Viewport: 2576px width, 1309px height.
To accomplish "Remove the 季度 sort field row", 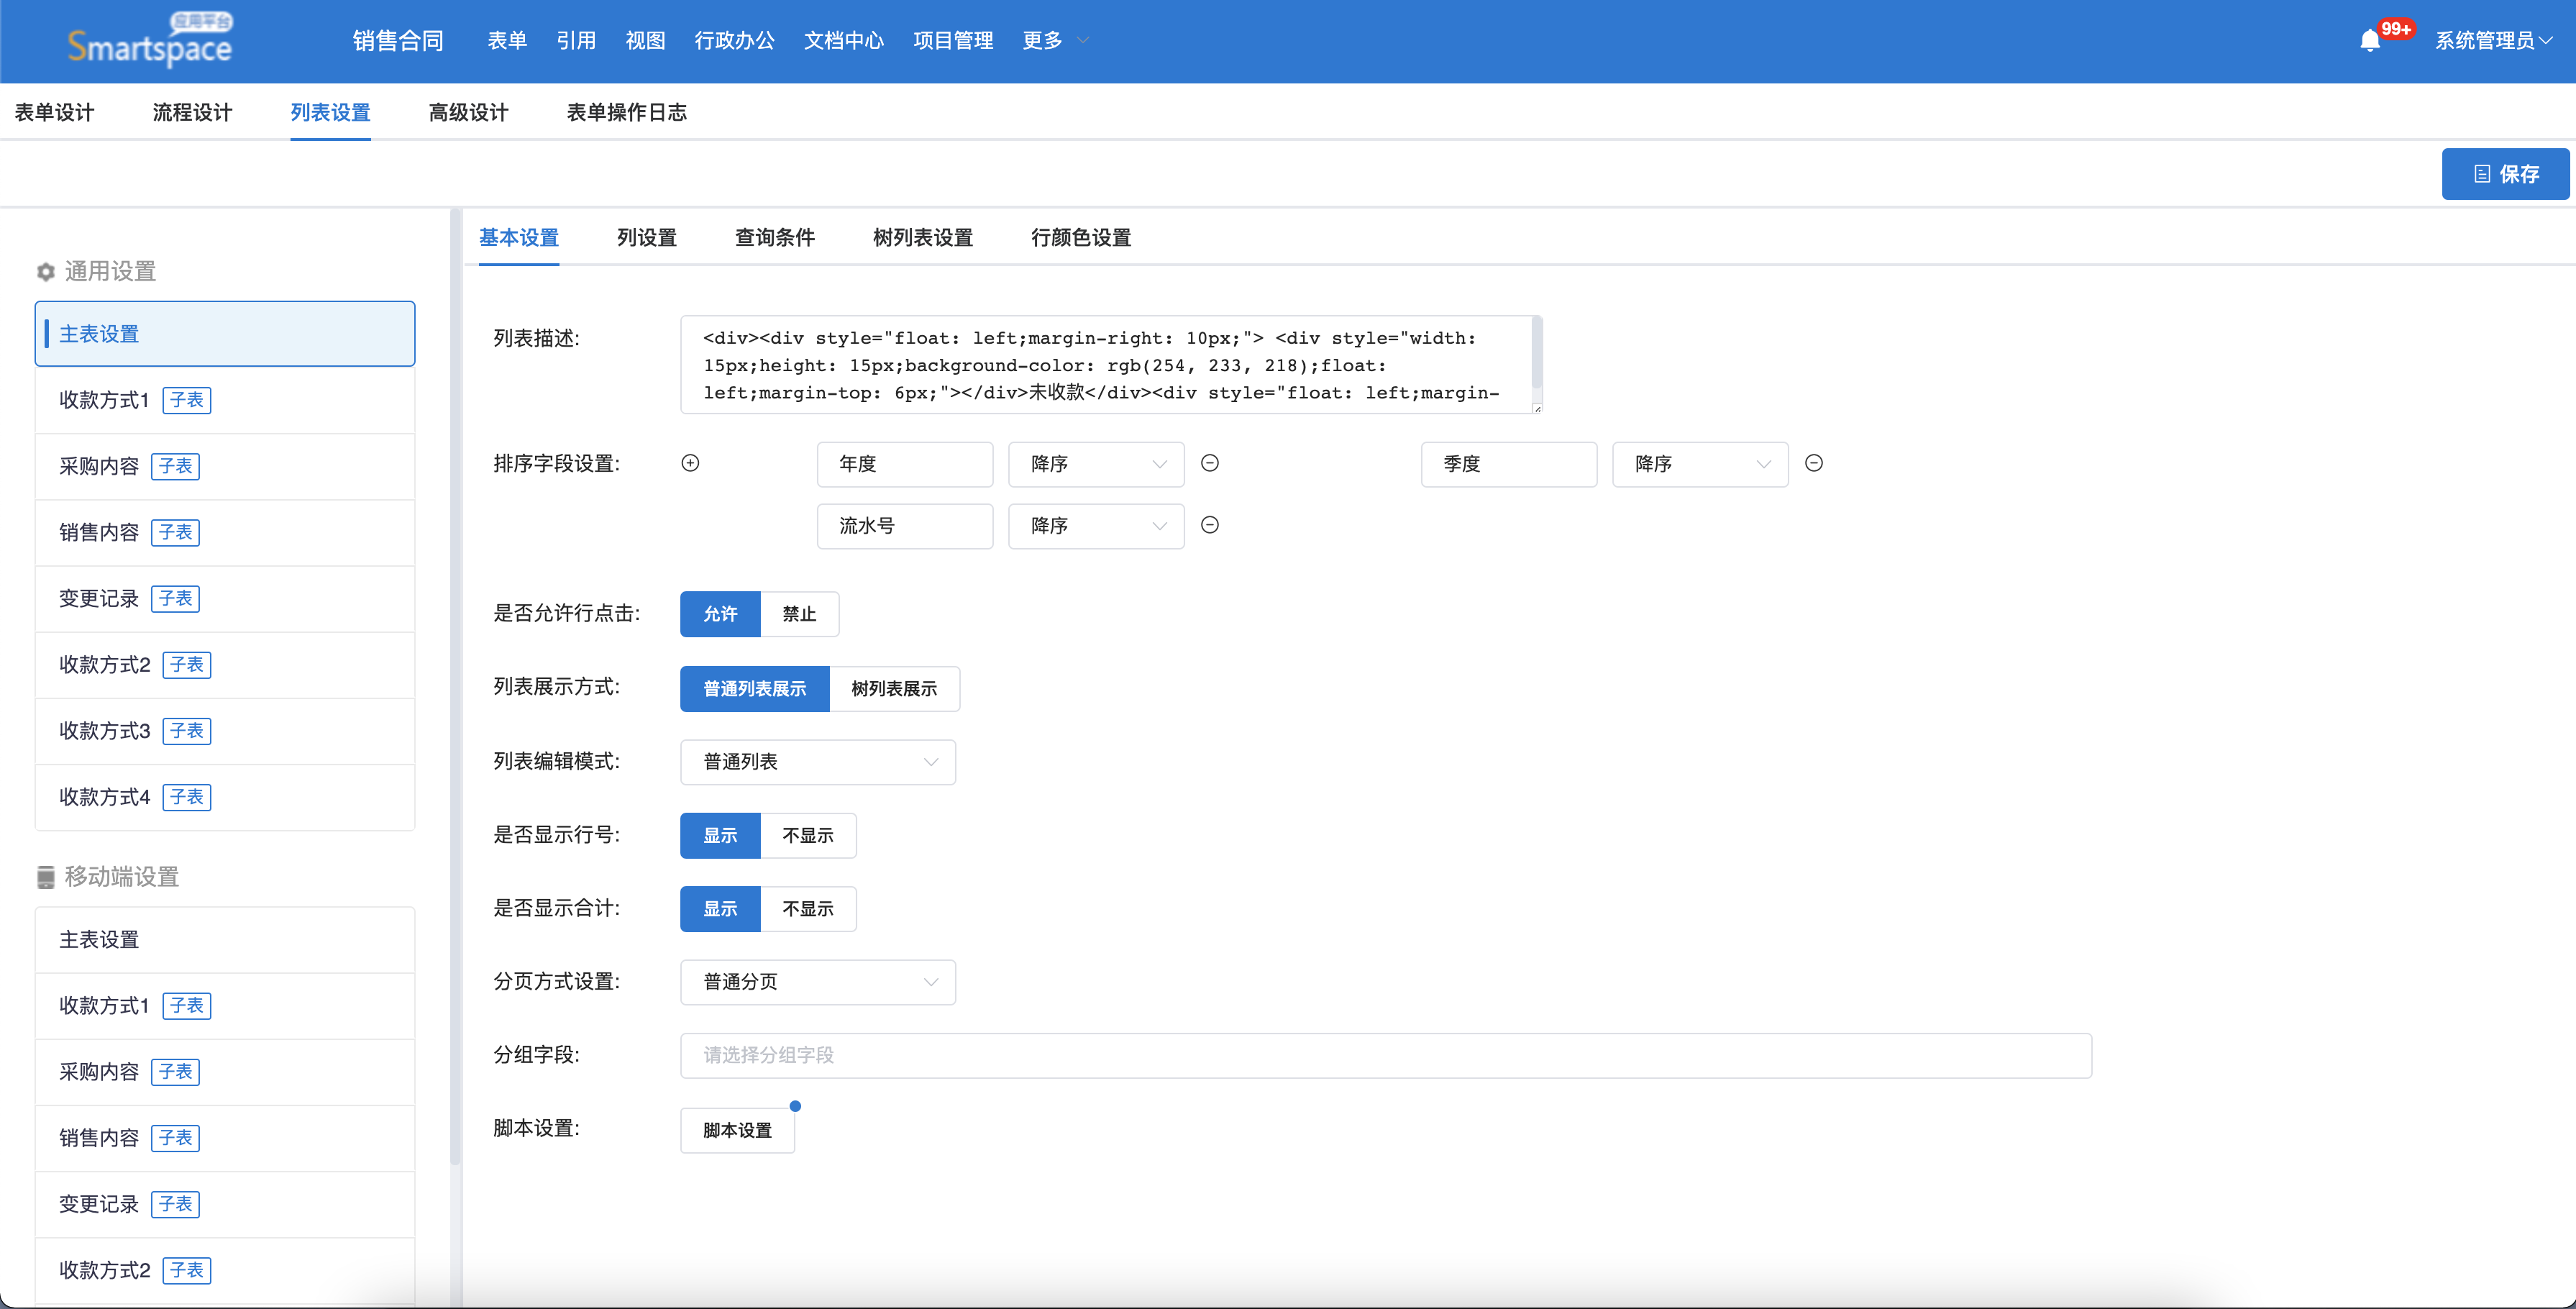I will pos(1813,463).
